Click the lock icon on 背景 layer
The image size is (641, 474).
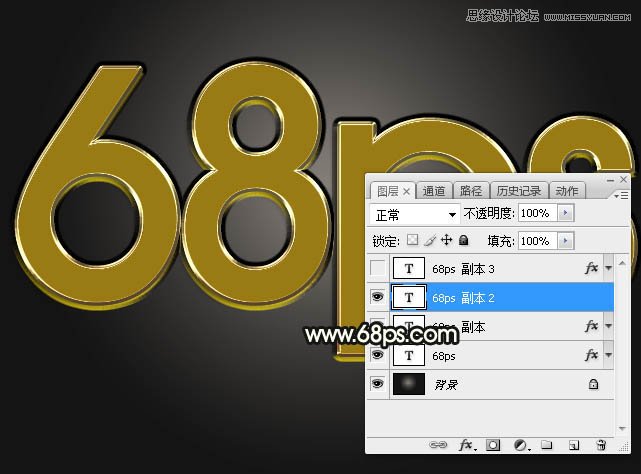pyautogui.click(x=593, y=384)
